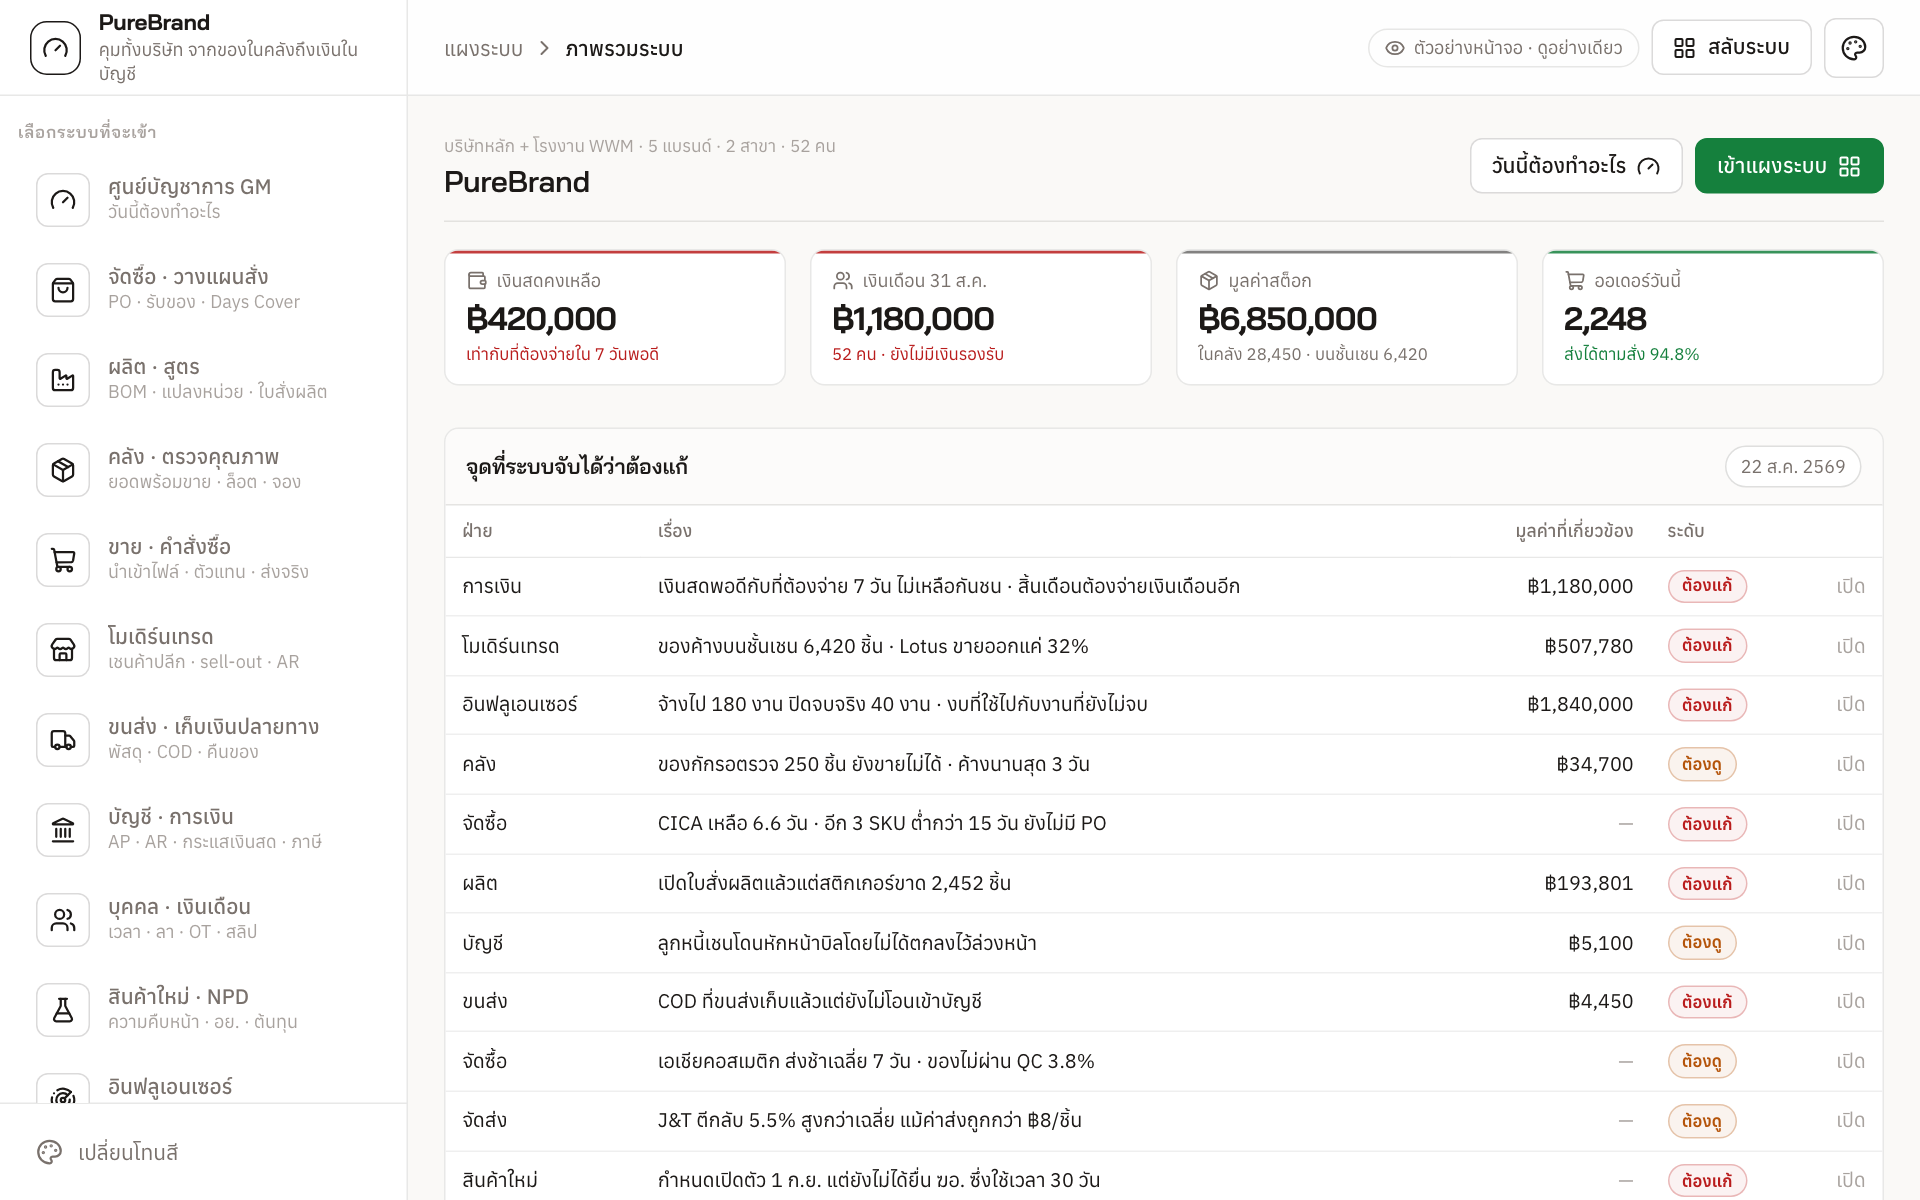The width and height of the screenshot is (1920, 1200).
Task: Click the ส่งได้ตามสั่ง 94.8% text
Action: coord(1631,354)
